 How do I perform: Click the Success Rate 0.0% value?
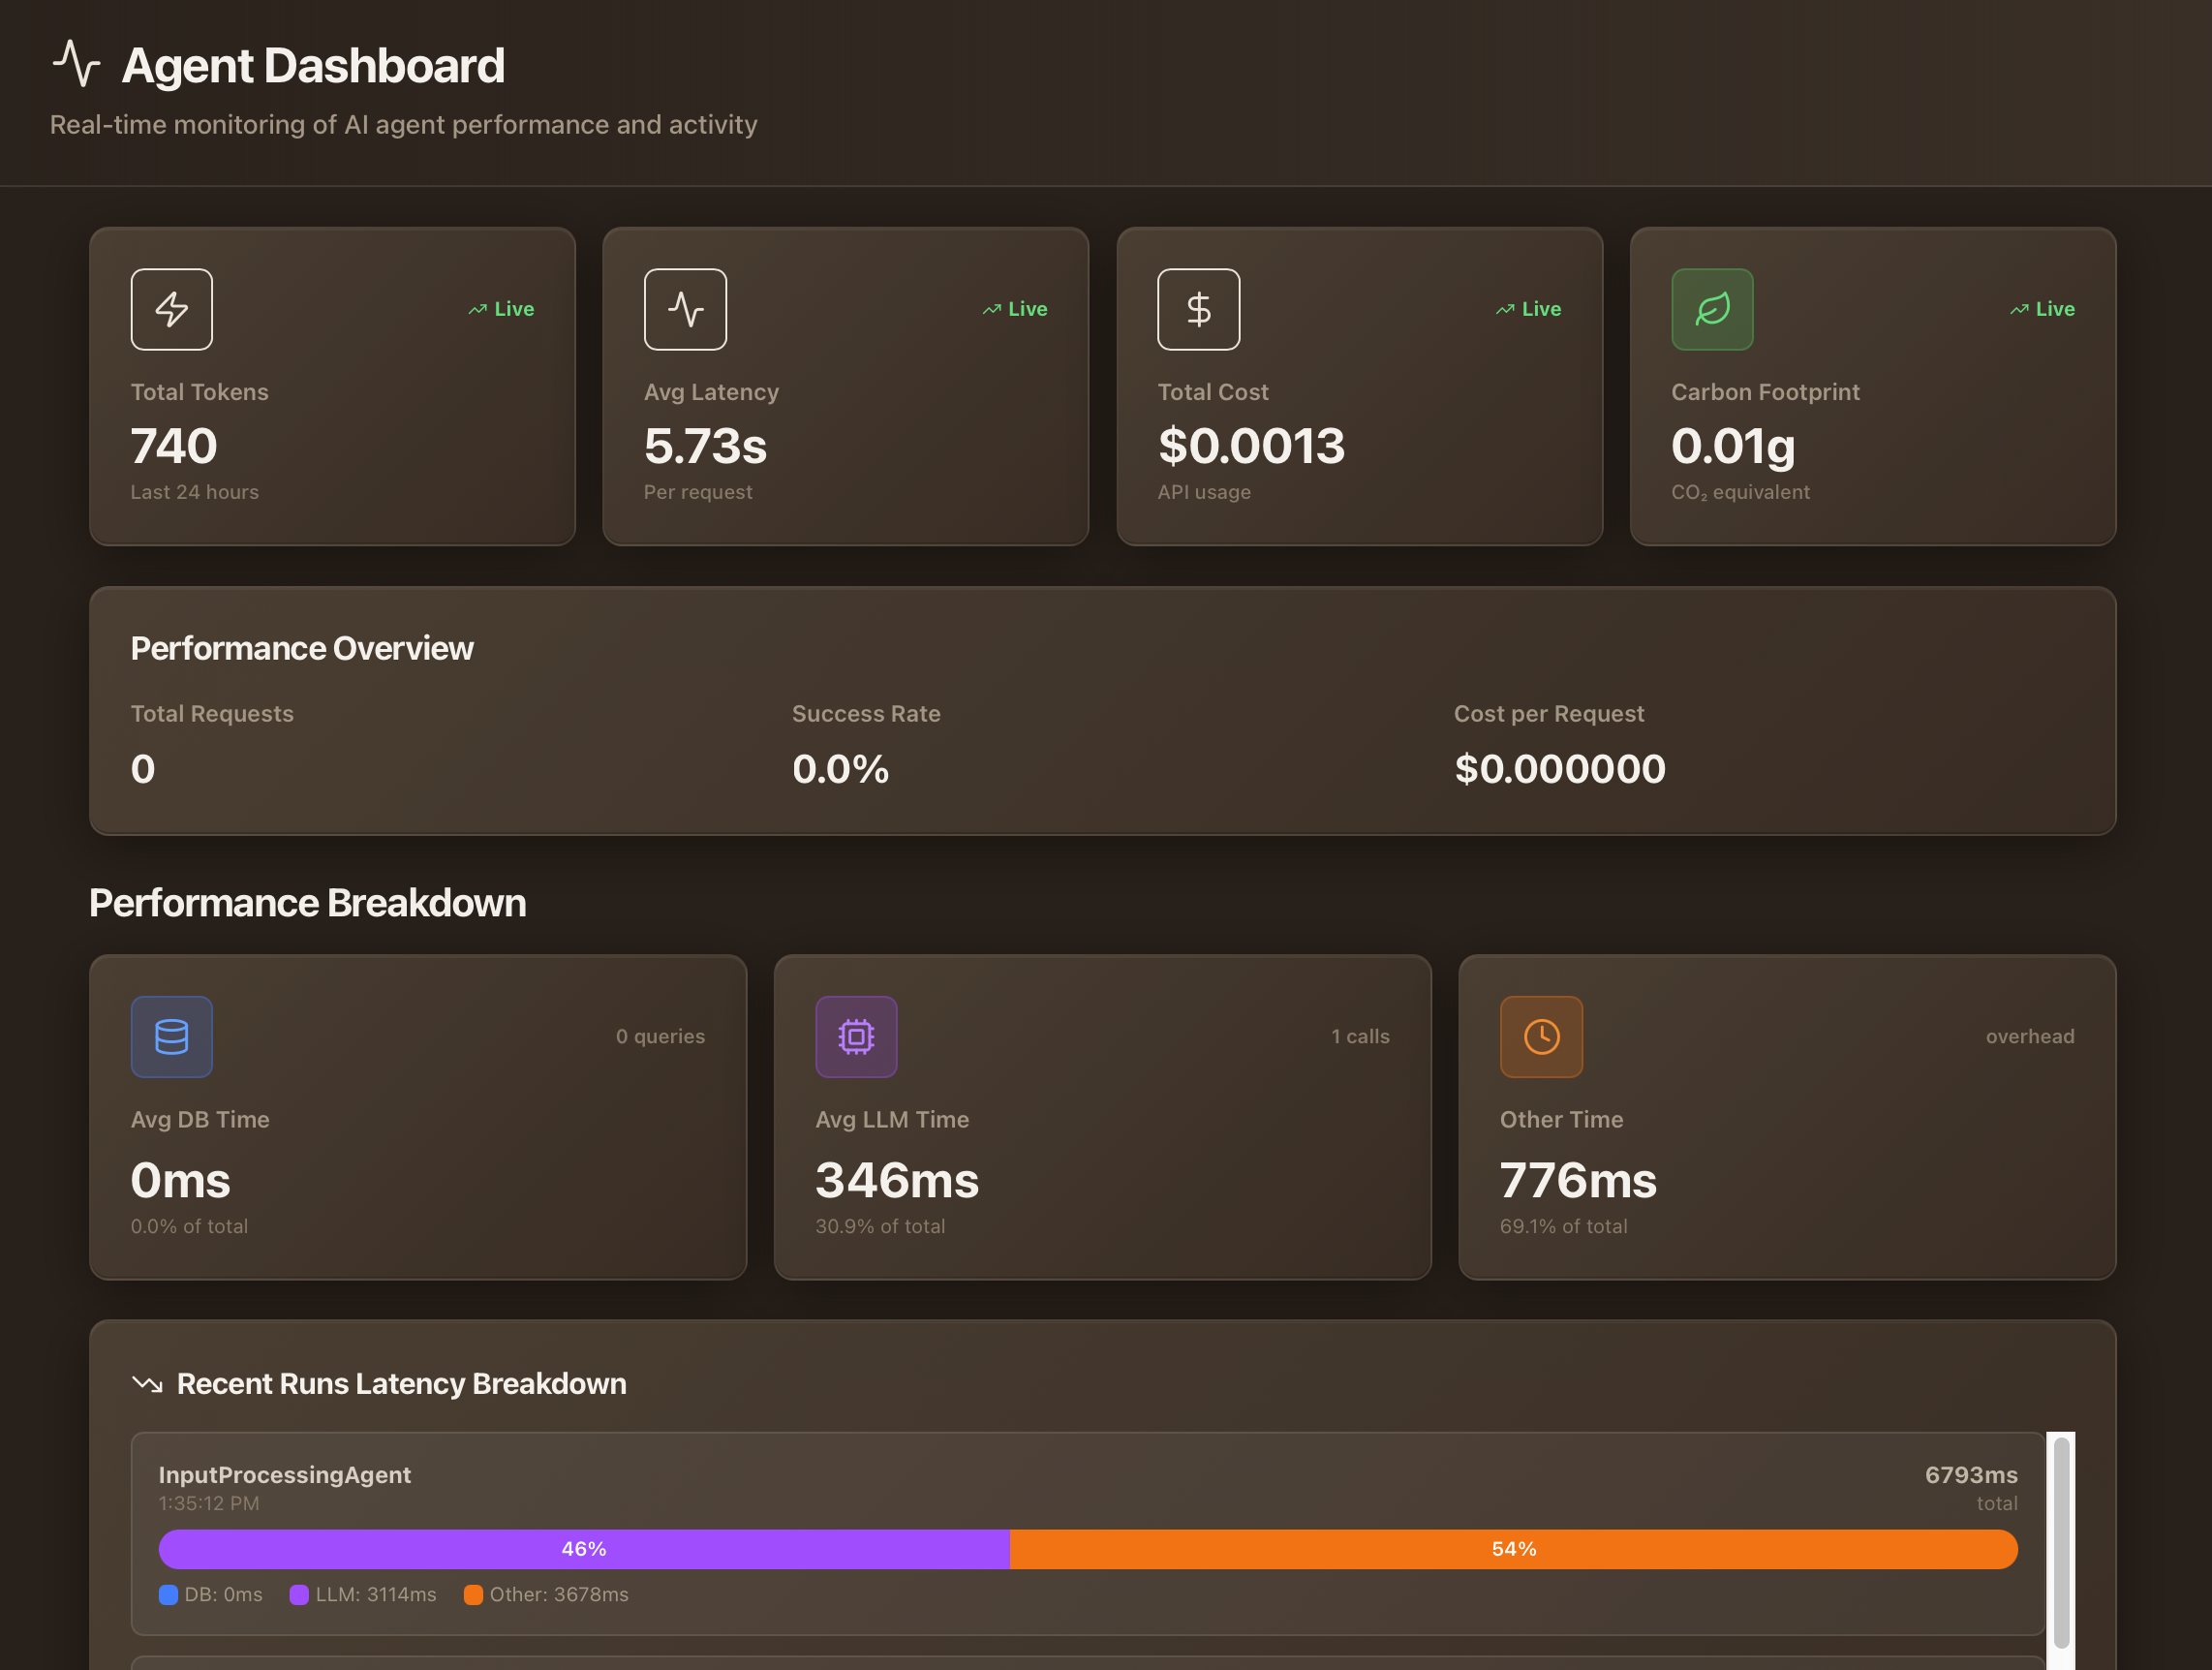coord(840,769)
